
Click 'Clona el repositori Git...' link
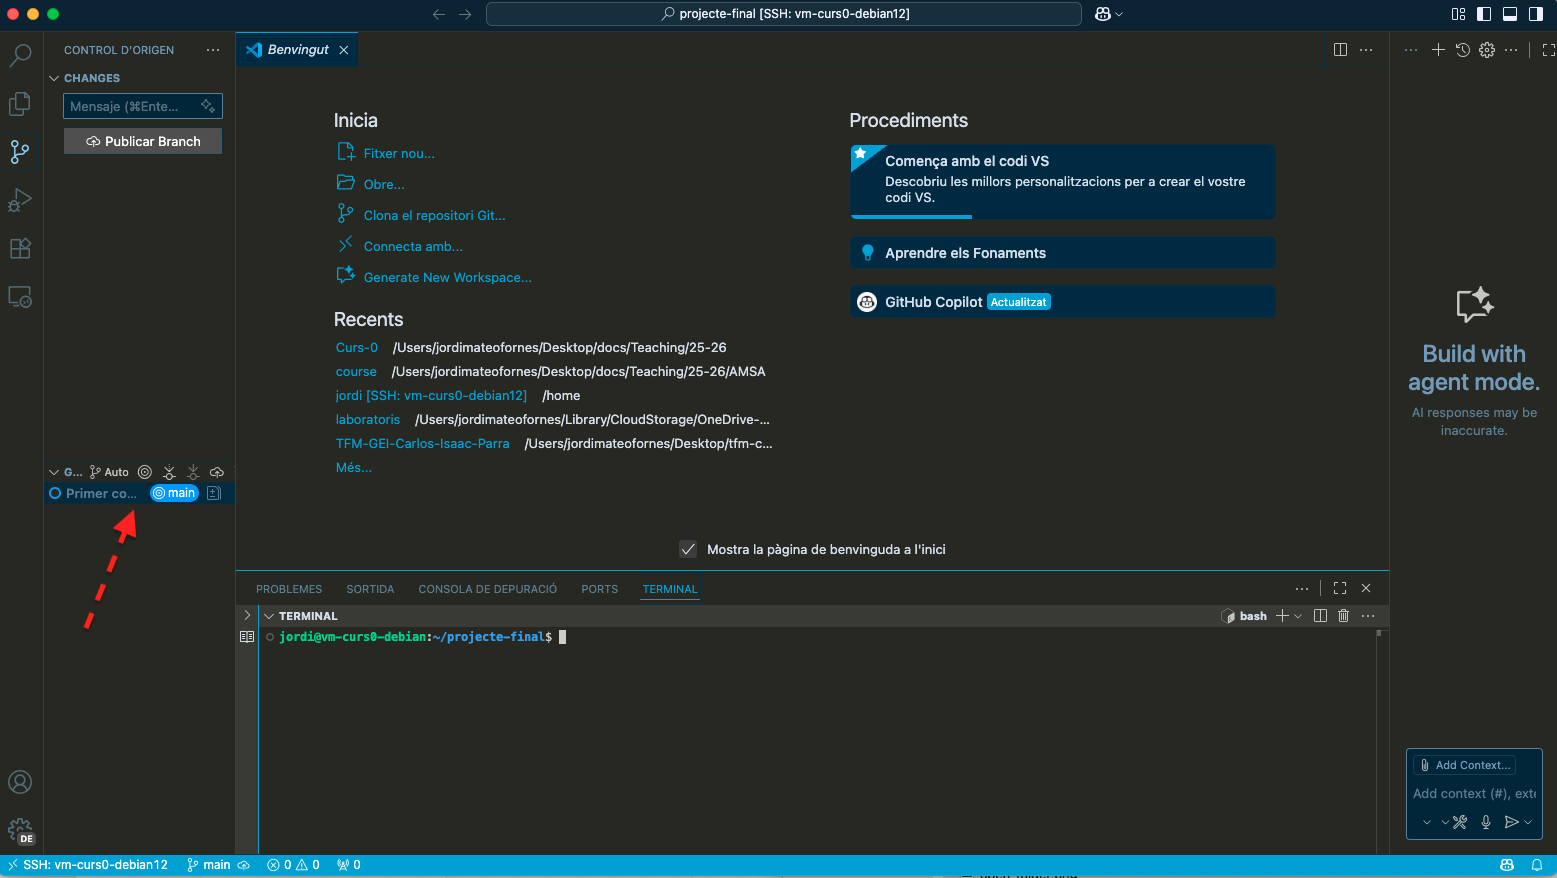435,215
